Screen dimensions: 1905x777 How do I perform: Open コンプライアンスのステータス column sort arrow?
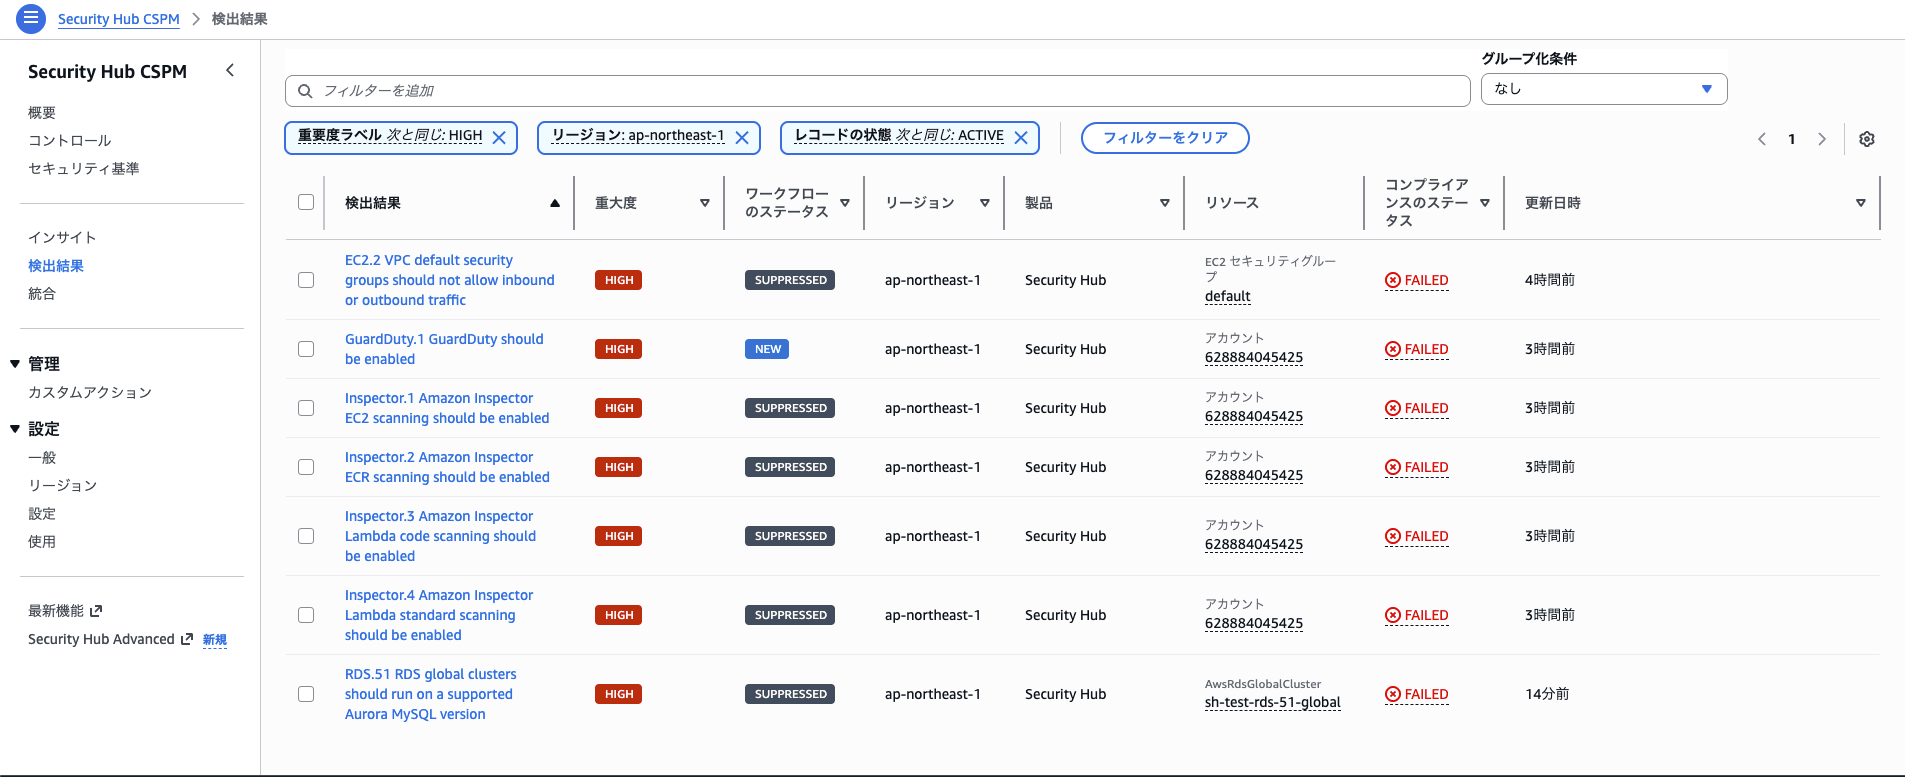pyautogui.click(x=1485, y=203)
